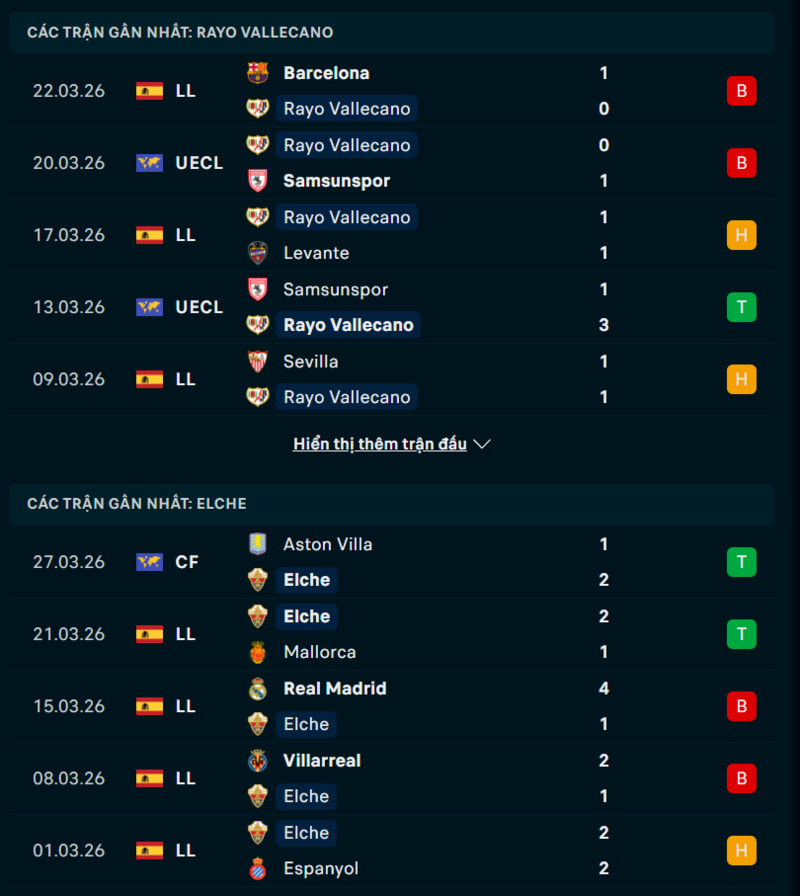The image size is (800, 896).
Task: Click the red B result badge for Barcelona match
Action: [741, 90]
